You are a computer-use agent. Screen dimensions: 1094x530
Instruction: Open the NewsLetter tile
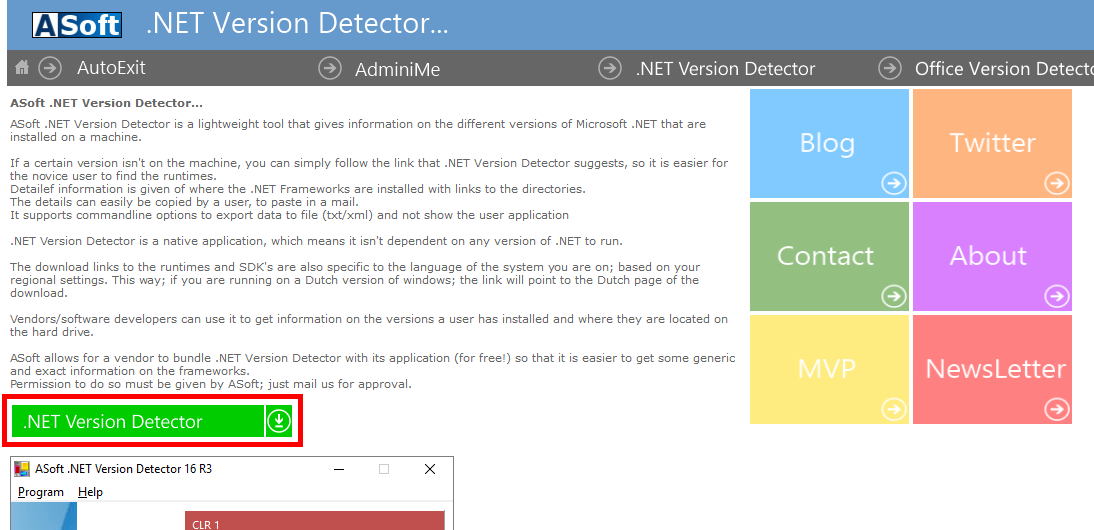[x=992, y=370]
